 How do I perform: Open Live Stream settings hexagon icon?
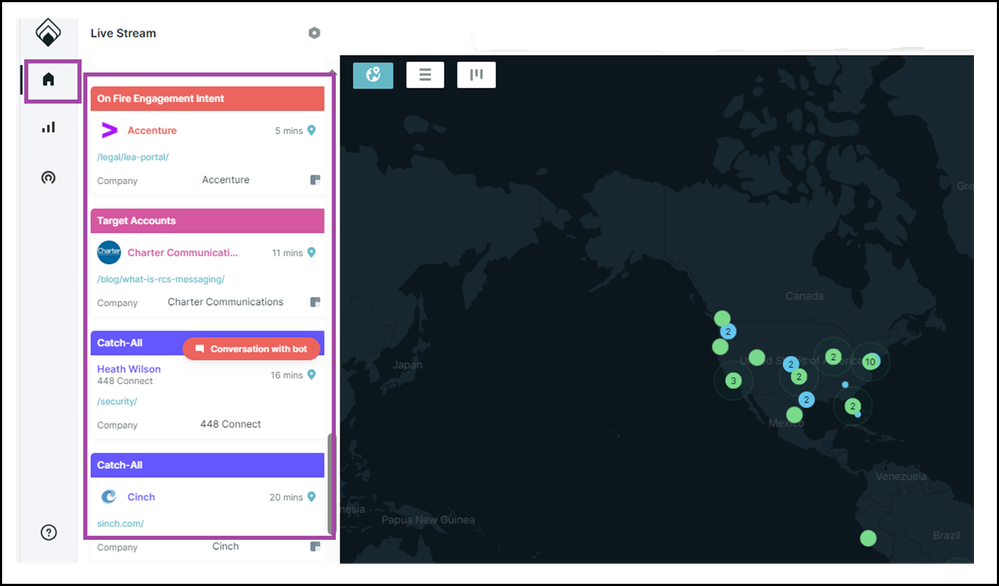point(314,33)
